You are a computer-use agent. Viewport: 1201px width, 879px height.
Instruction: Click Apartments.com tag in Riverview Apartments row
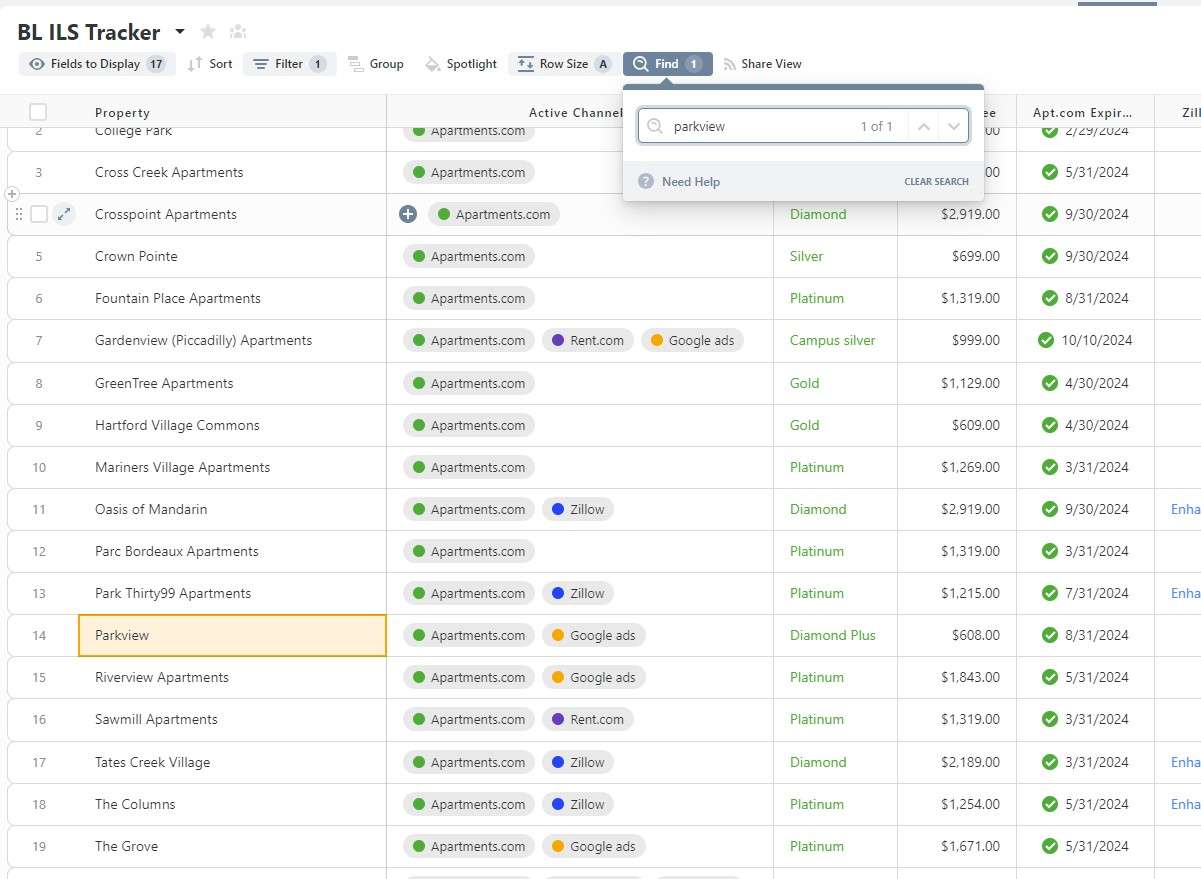click(x=469, y=677)
